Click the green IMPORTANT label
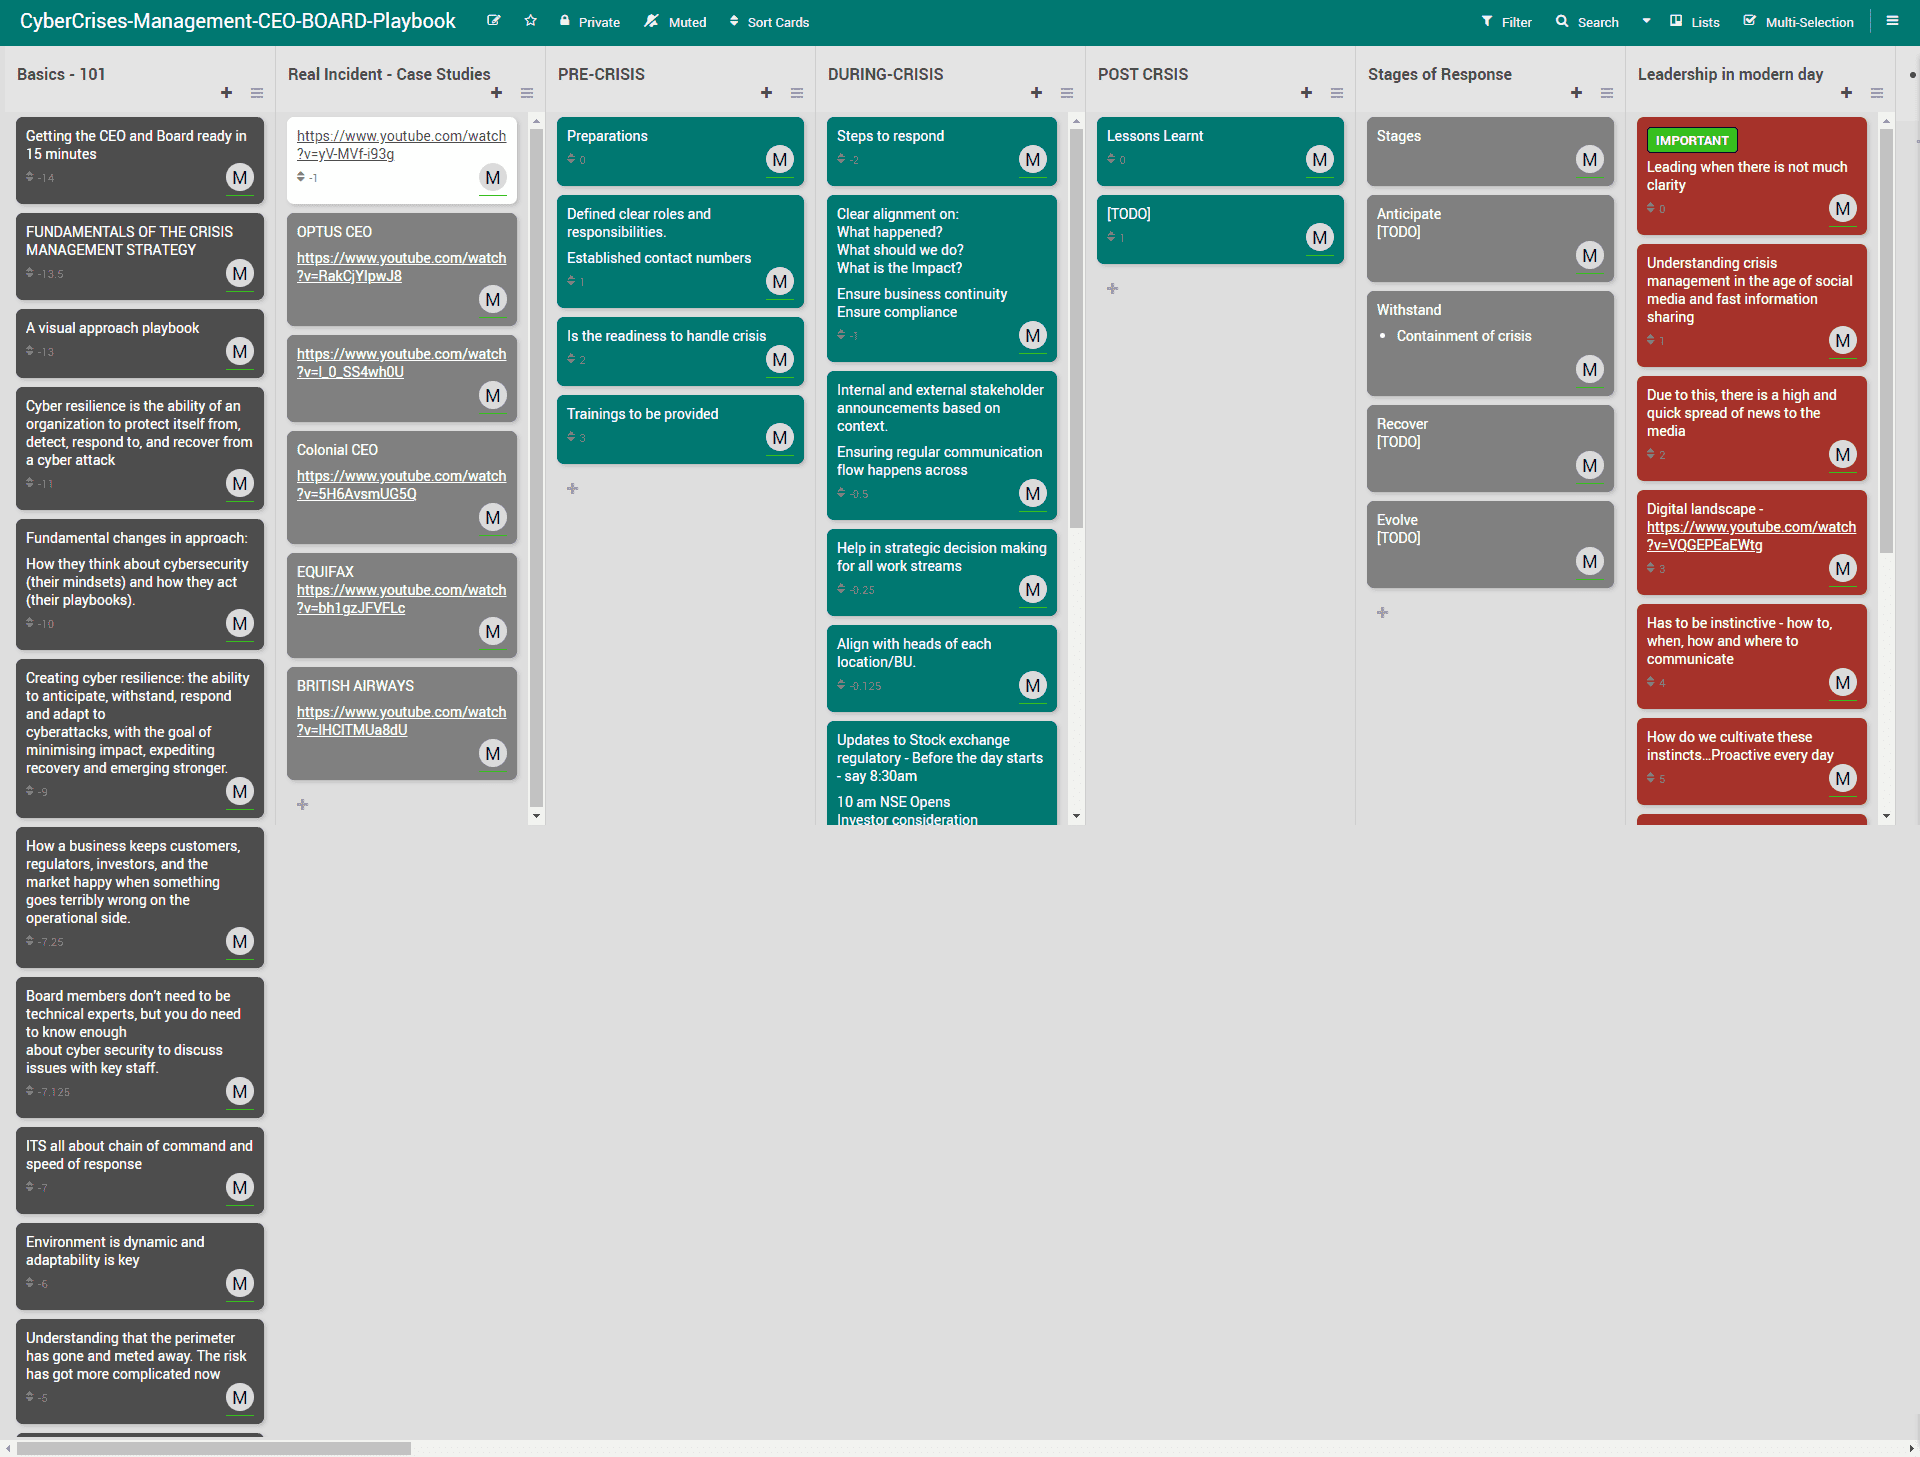 tap(1692, 141)
